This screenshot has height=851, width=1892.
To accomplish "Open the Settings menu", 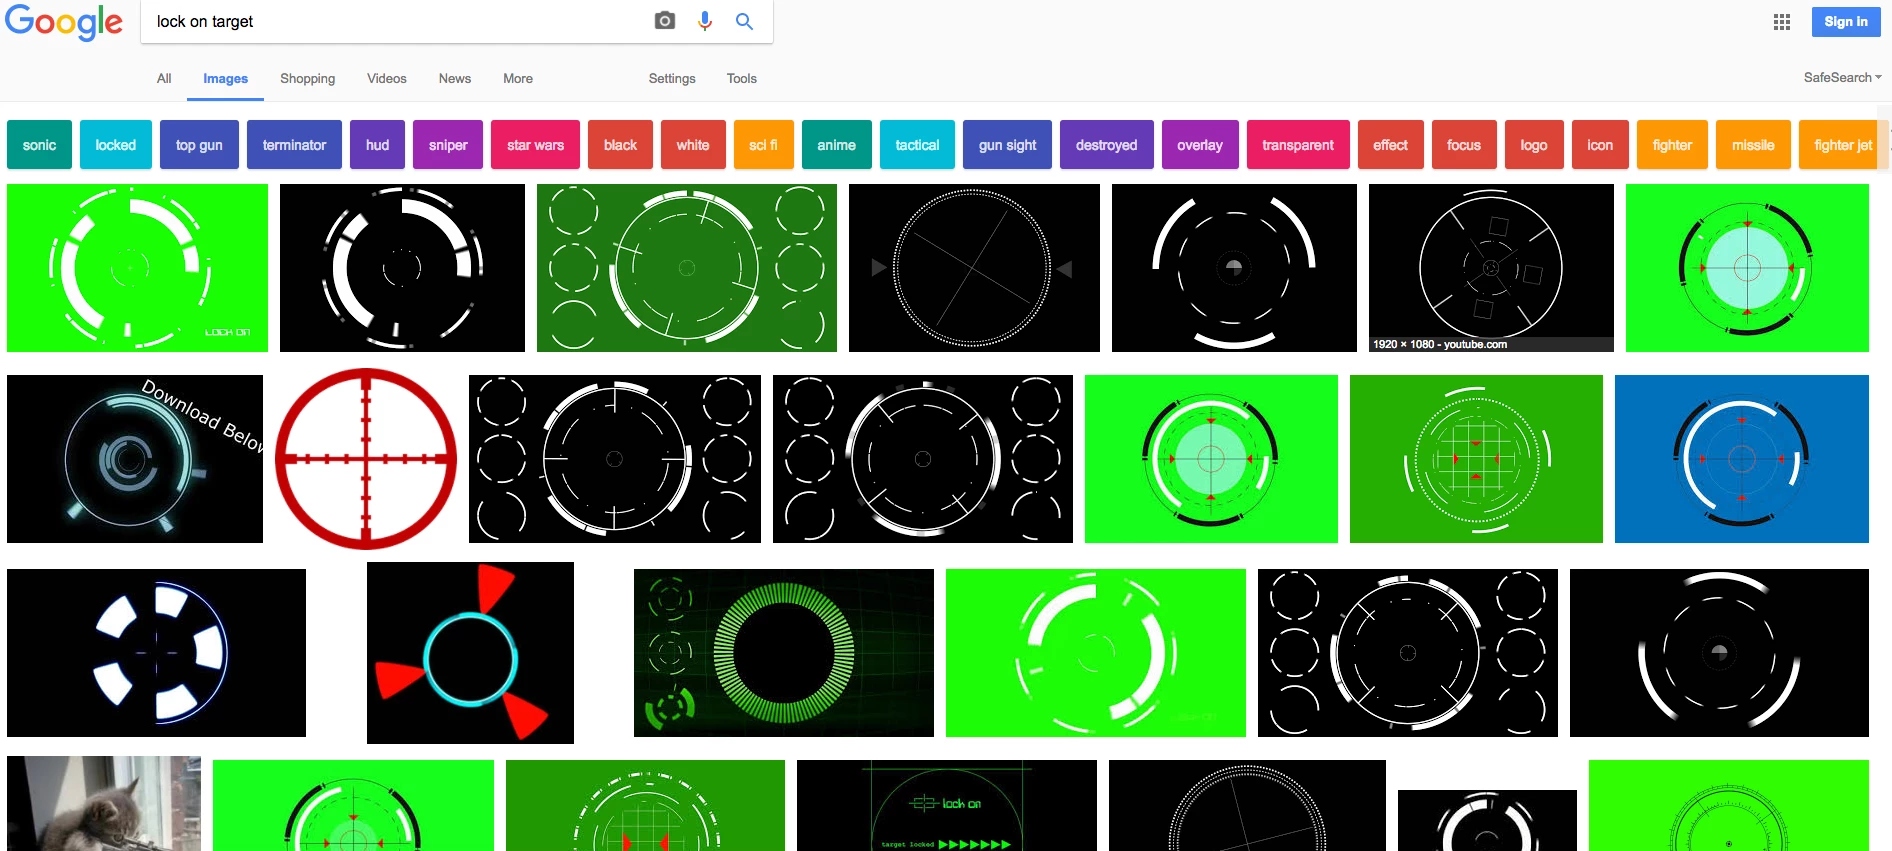I will click(672, 78).
